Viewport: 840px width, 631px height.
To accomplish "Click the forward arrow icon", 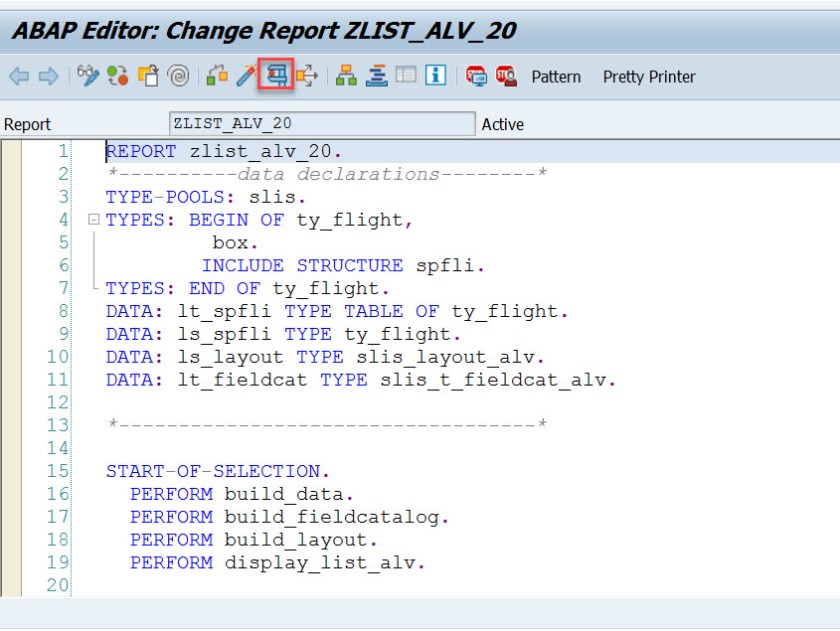I will pos(49,76).
